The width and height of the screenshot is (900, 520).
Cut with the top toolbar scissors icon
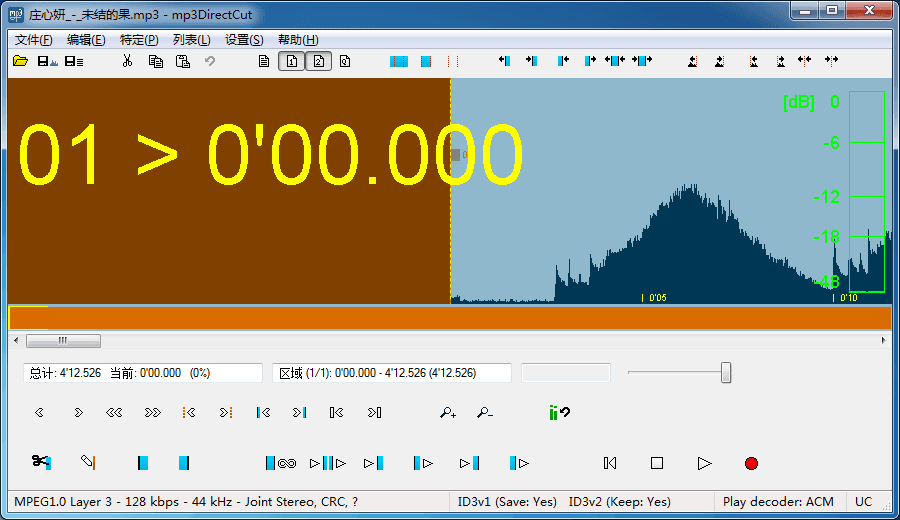click(x=127, y=61)
